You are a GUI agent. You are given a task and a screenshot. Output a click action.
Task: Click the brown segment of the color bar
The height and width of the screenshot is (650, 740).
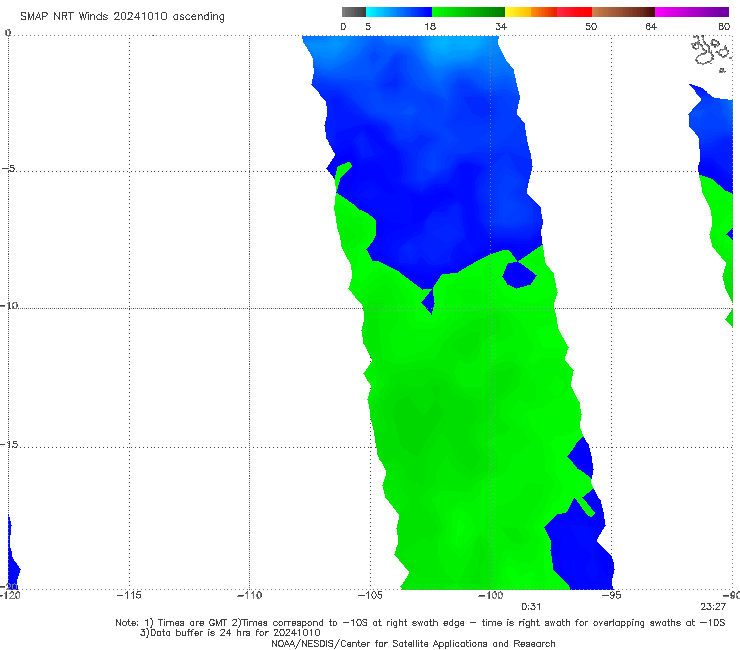coord(623,12)
